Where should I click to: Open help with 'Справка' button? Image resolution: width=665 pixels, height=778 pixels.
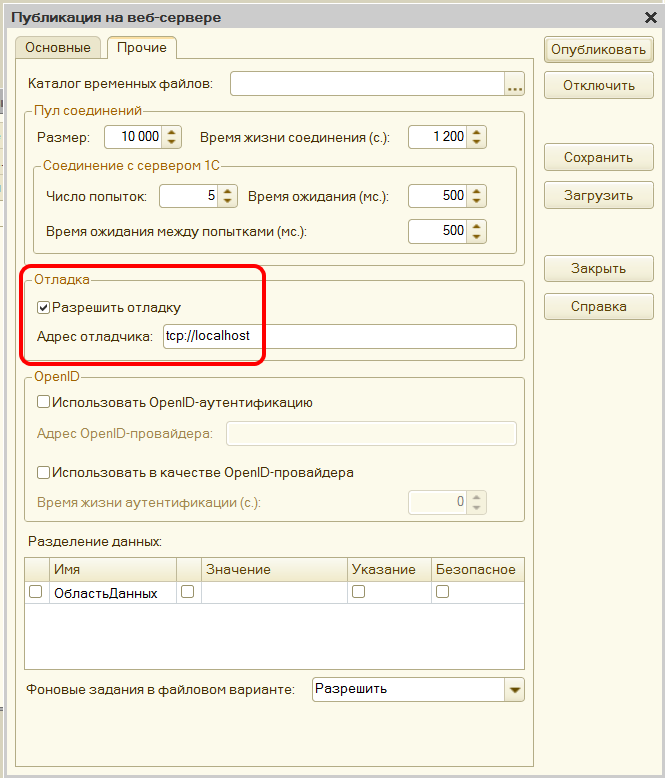pyautogui.click(x=598, y=306)
